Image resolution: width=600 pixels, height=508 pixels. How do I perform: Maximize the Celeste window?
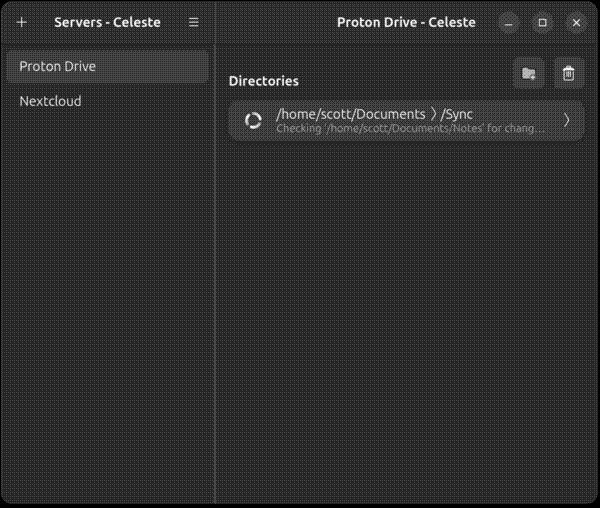(542, 23)
